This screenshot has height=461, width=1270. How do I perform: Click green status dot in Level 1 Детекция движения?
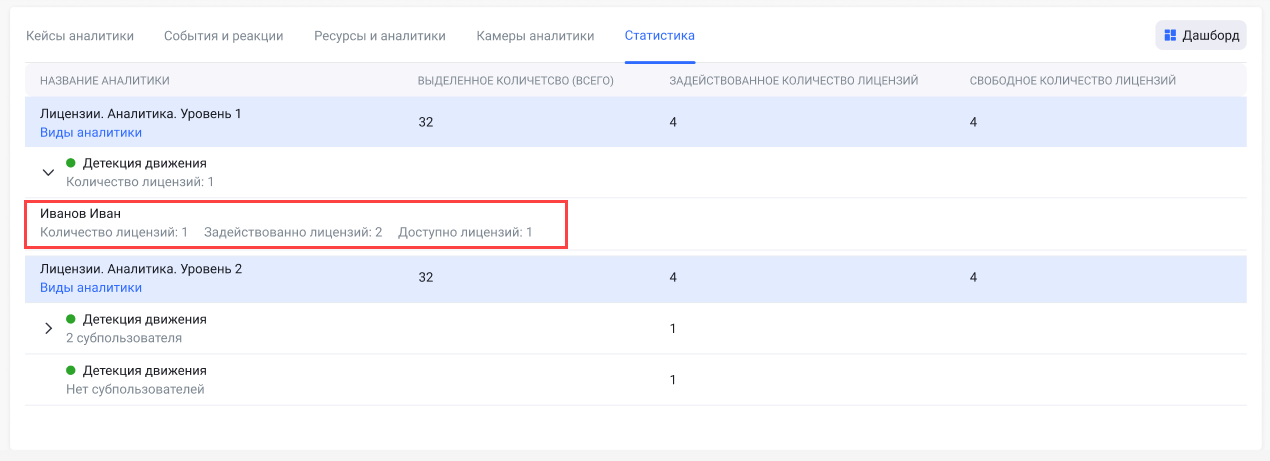coord(71,163)
